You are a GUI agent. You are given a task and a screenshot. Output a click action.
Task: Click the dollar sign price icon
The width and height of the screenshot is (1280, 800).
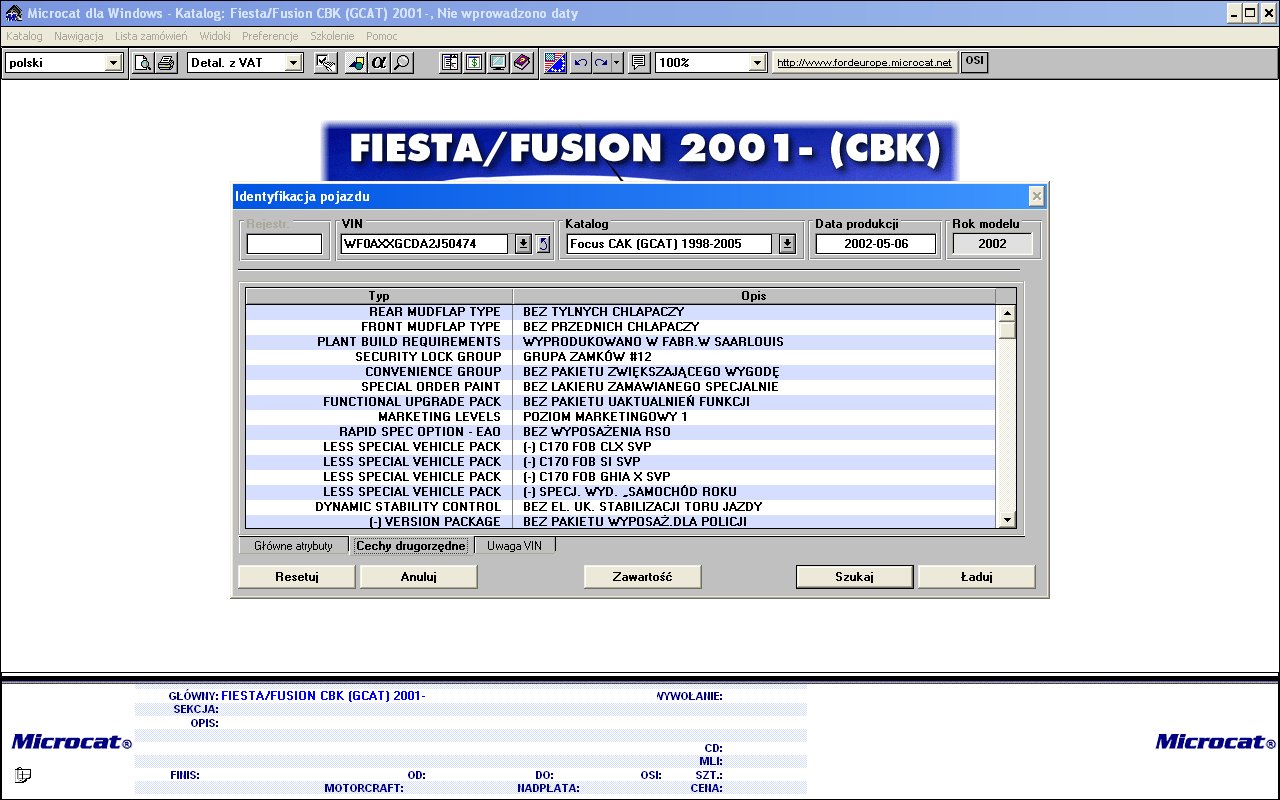(x=474, y=63)
